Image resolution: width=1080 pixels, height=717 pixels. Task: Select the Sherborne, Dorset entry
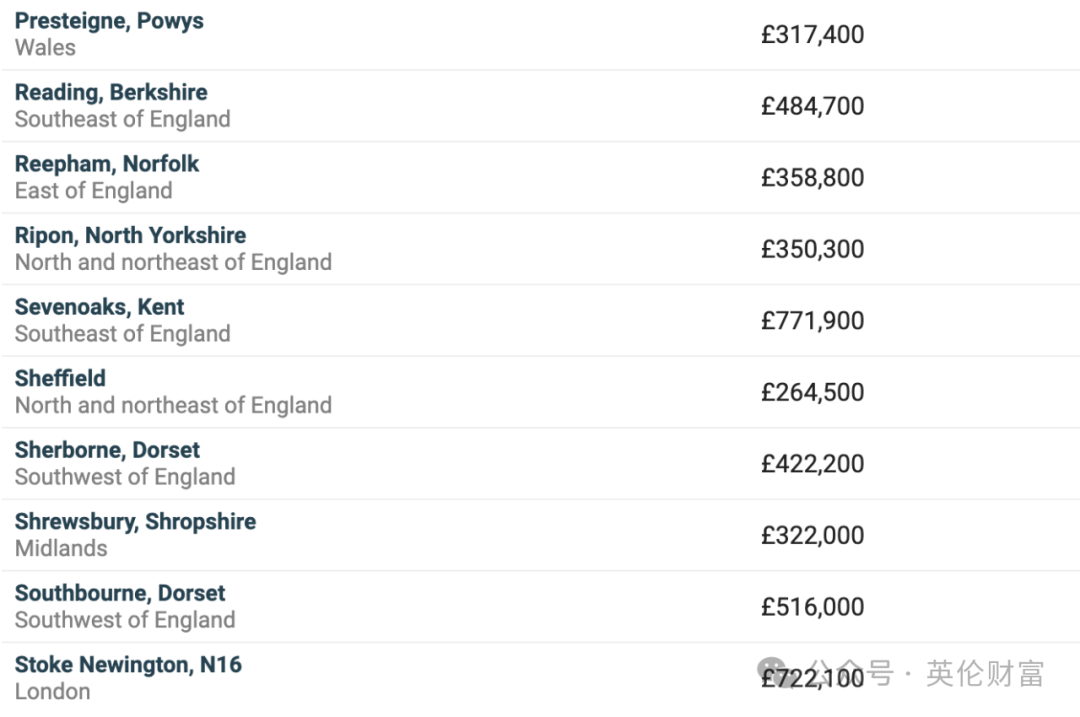click(107, 450)
